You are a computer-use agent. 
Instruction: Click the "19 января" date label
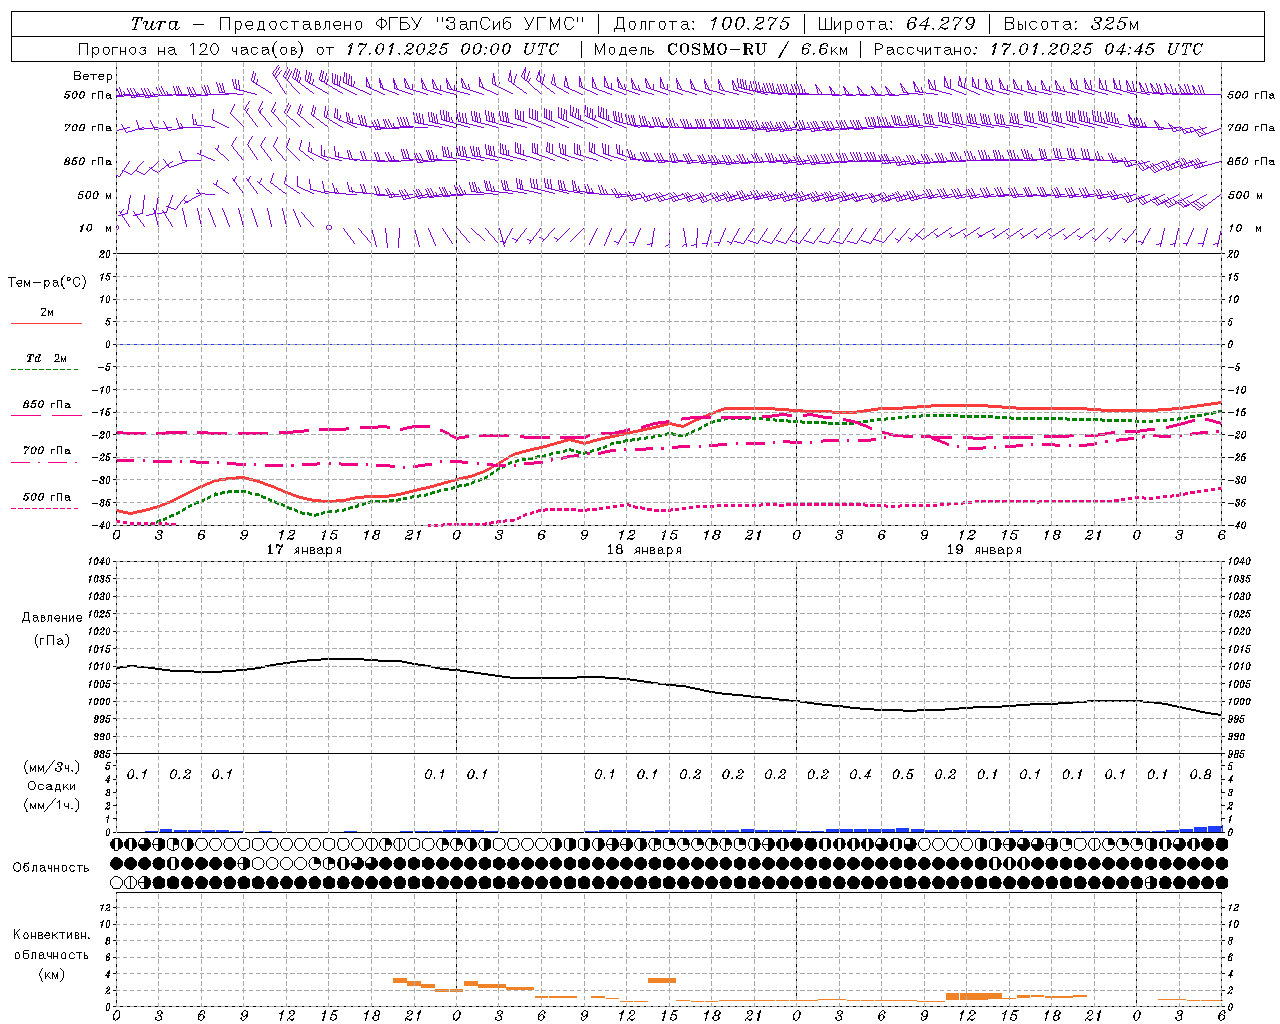point(984,550)
